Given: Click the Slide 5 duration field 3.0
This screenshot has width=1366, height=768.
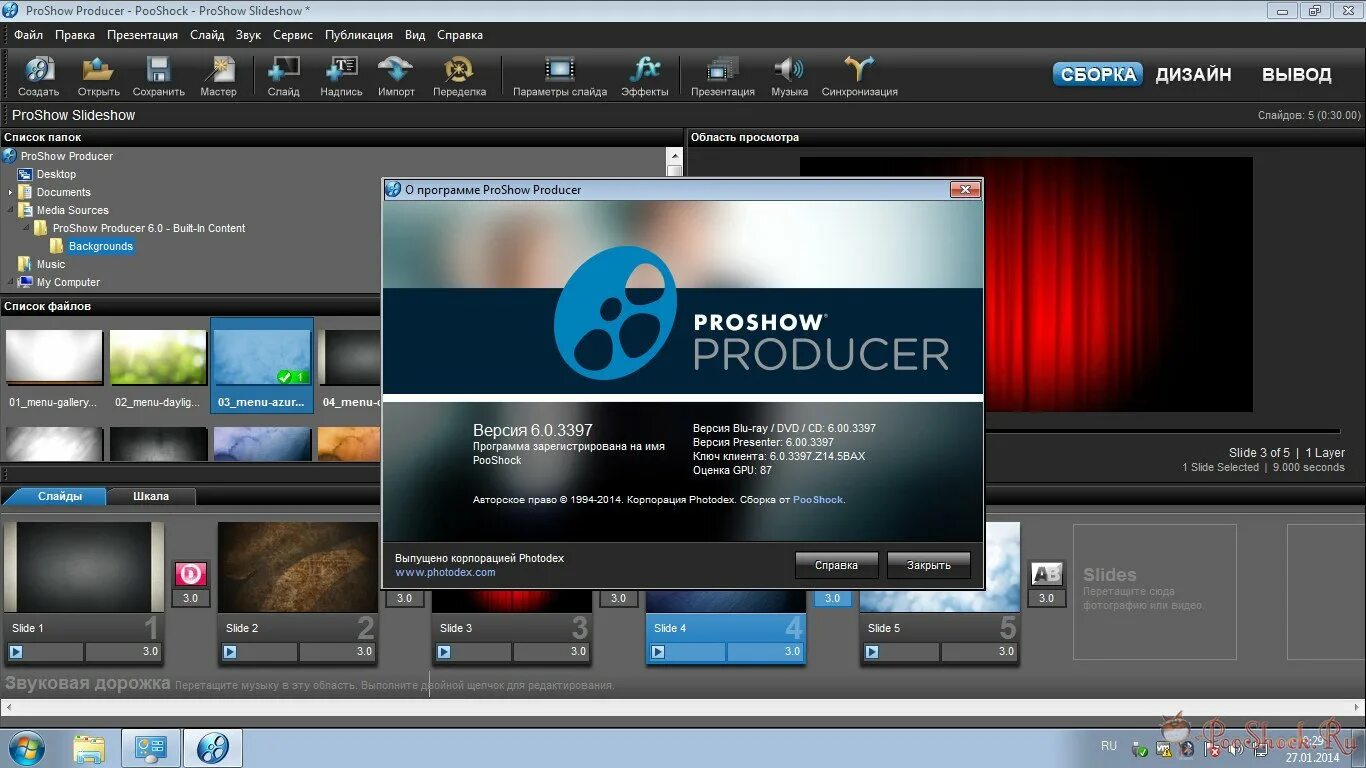Looking at the screenshot, I should pos(979,652).
